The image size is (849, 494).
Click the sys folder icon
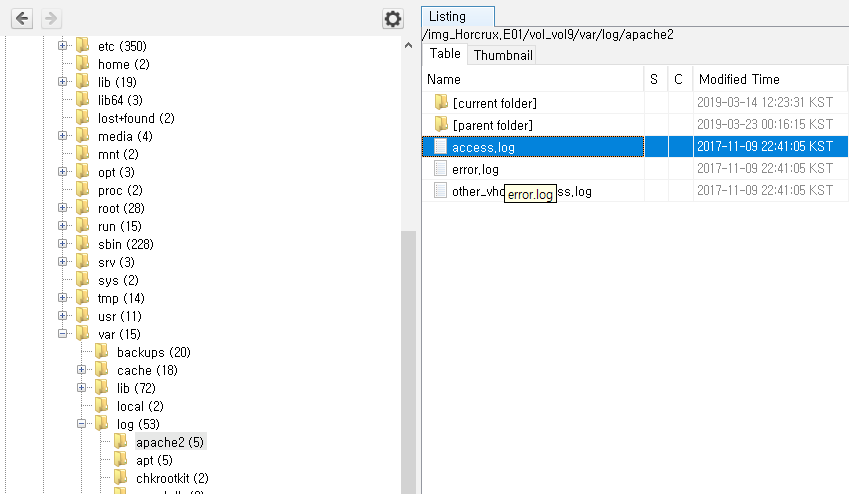pos(83,280)
